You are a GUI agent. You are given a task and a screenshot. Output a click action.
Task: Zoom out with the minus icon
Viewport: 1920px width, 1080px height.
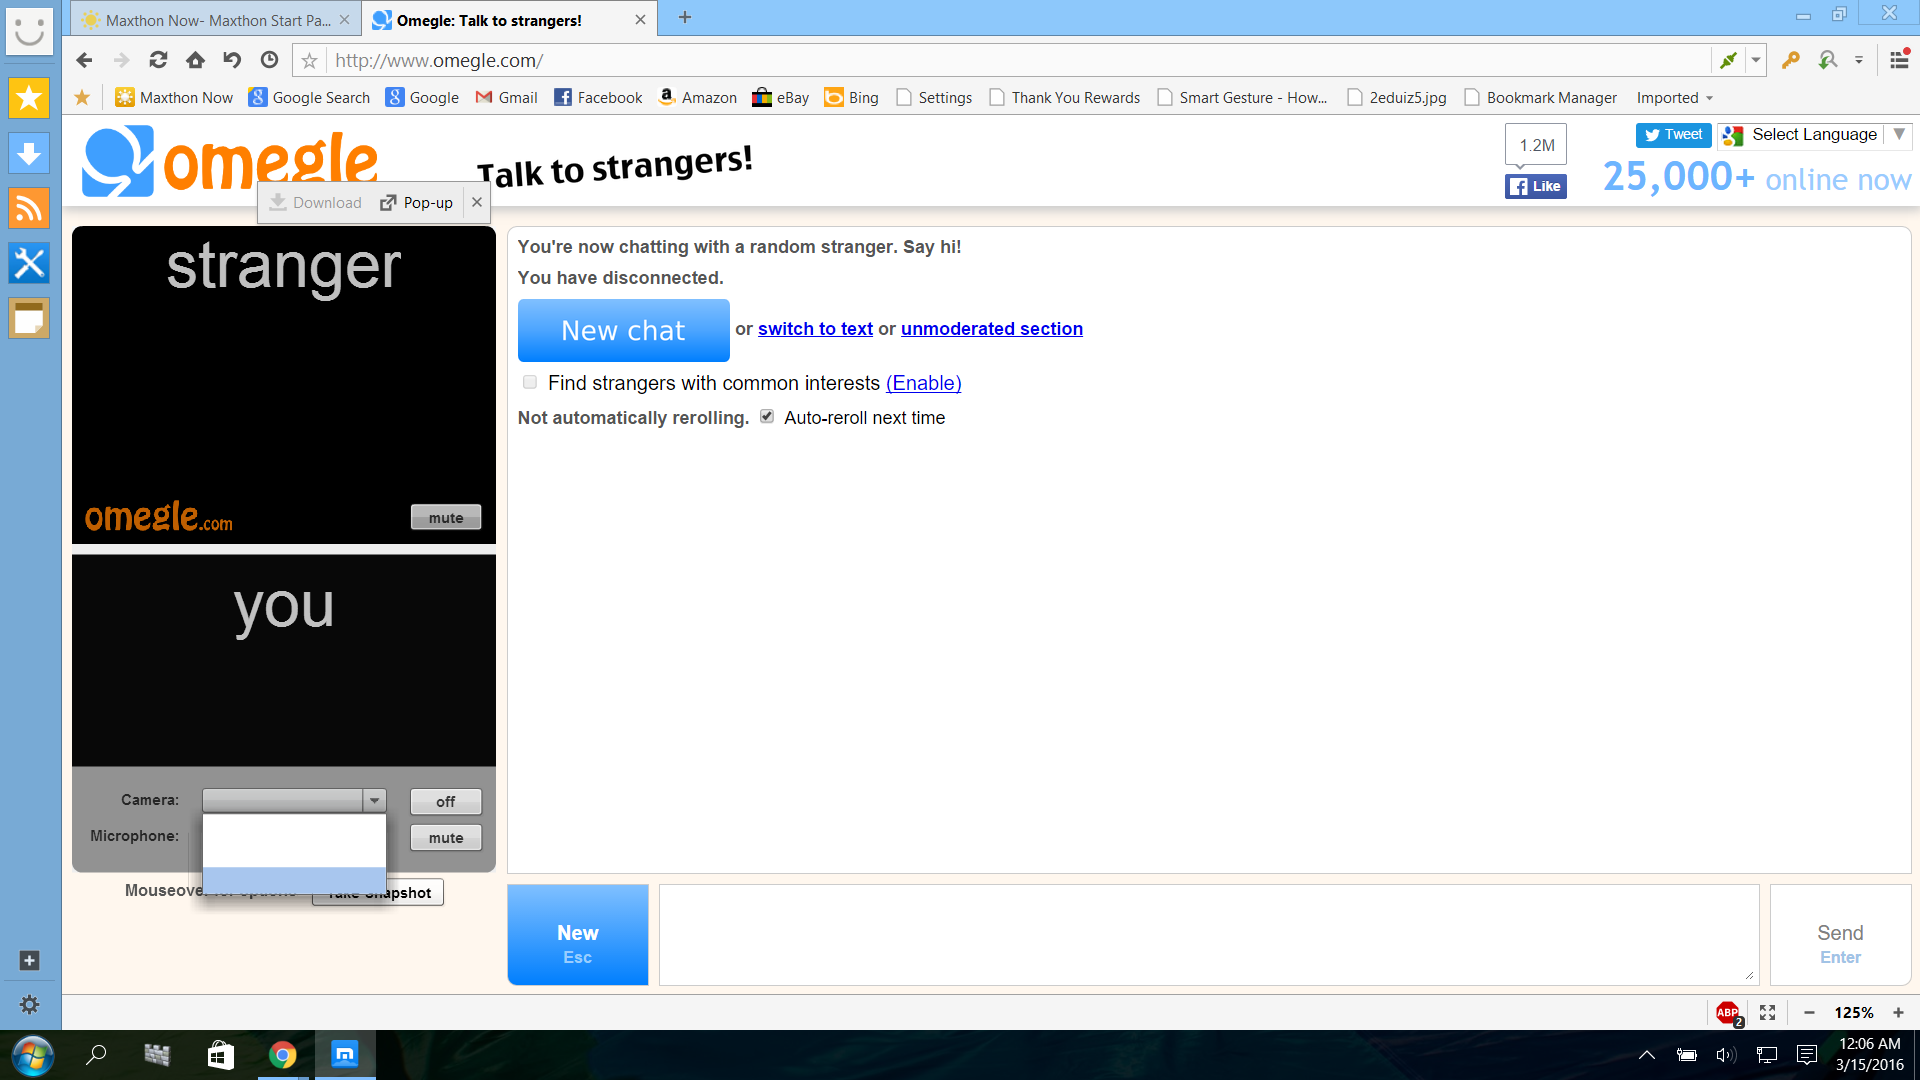[1809, 1013]
